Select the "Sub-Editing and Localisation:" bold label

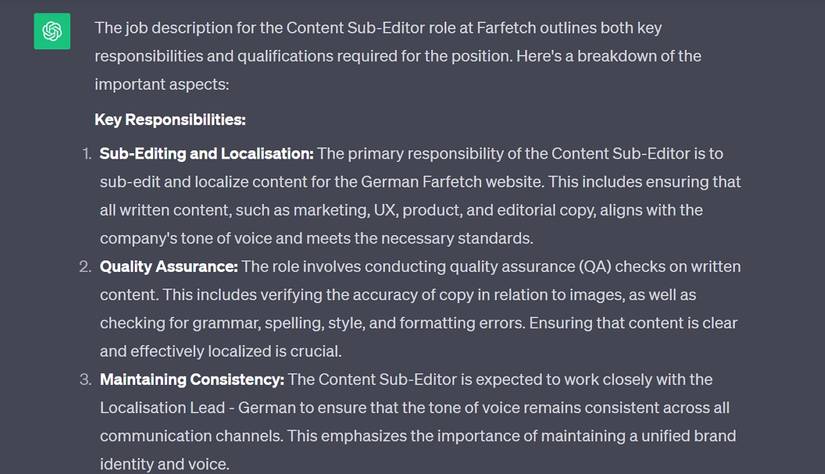point(206,154)
